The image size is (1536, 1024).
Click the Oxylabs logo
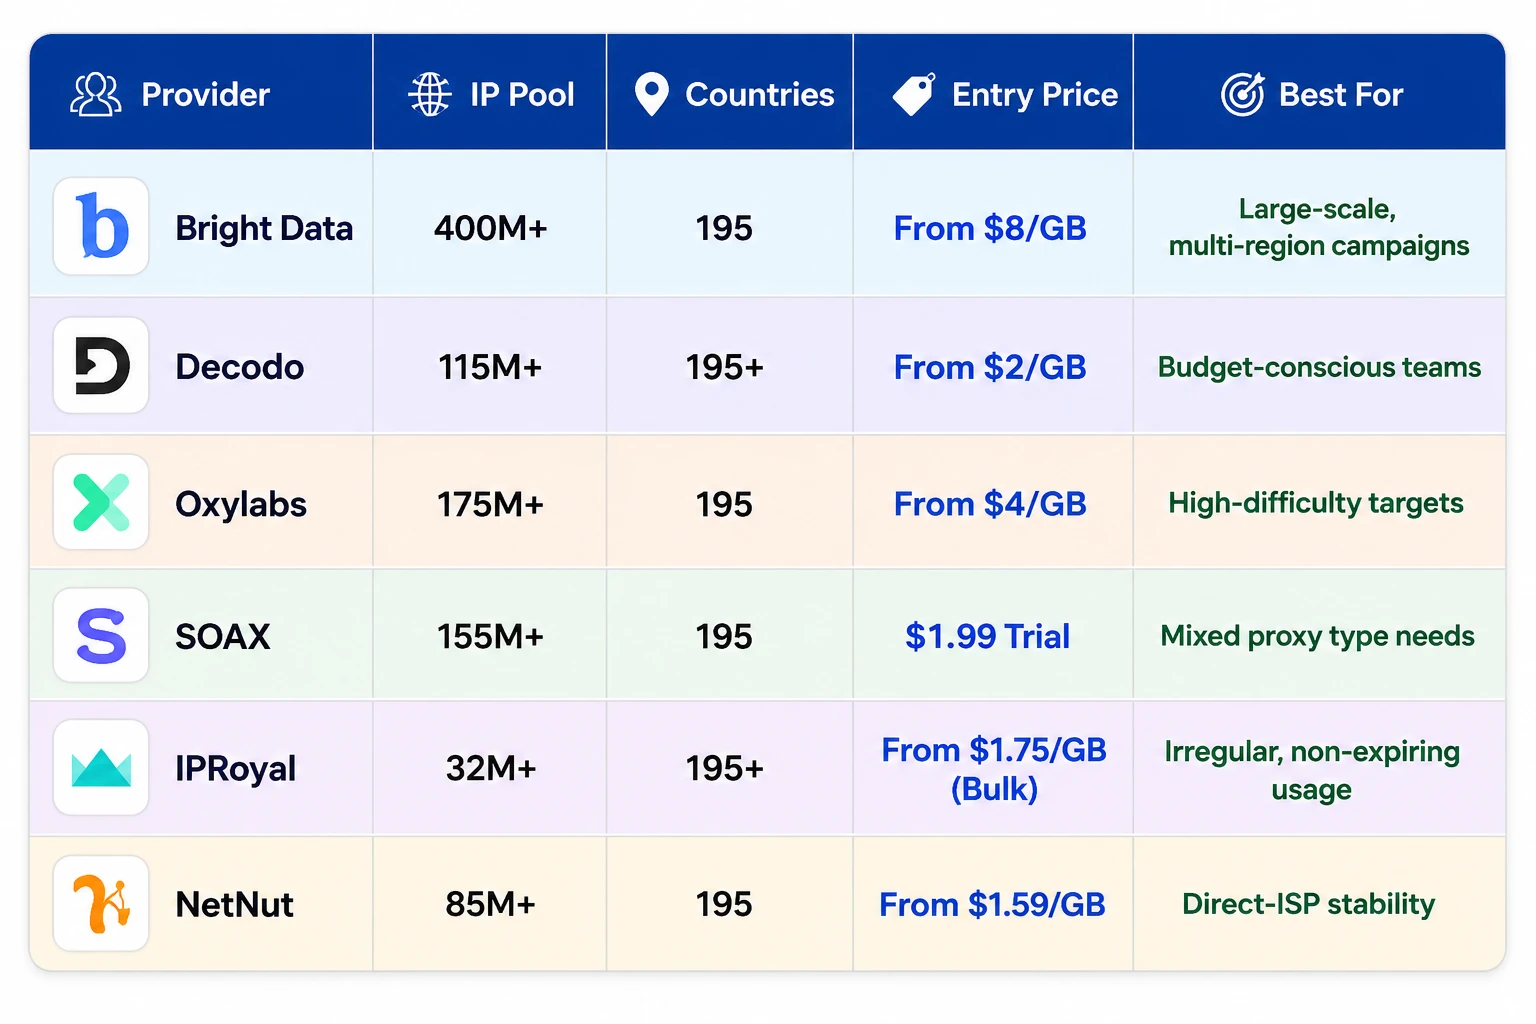[x=101, y=502]
